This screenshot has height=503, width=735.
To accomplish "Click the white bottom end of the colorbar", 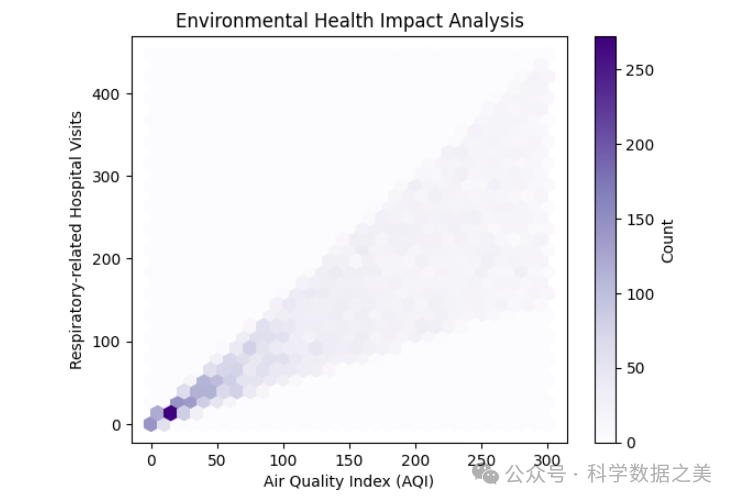I will pos(605,437).
